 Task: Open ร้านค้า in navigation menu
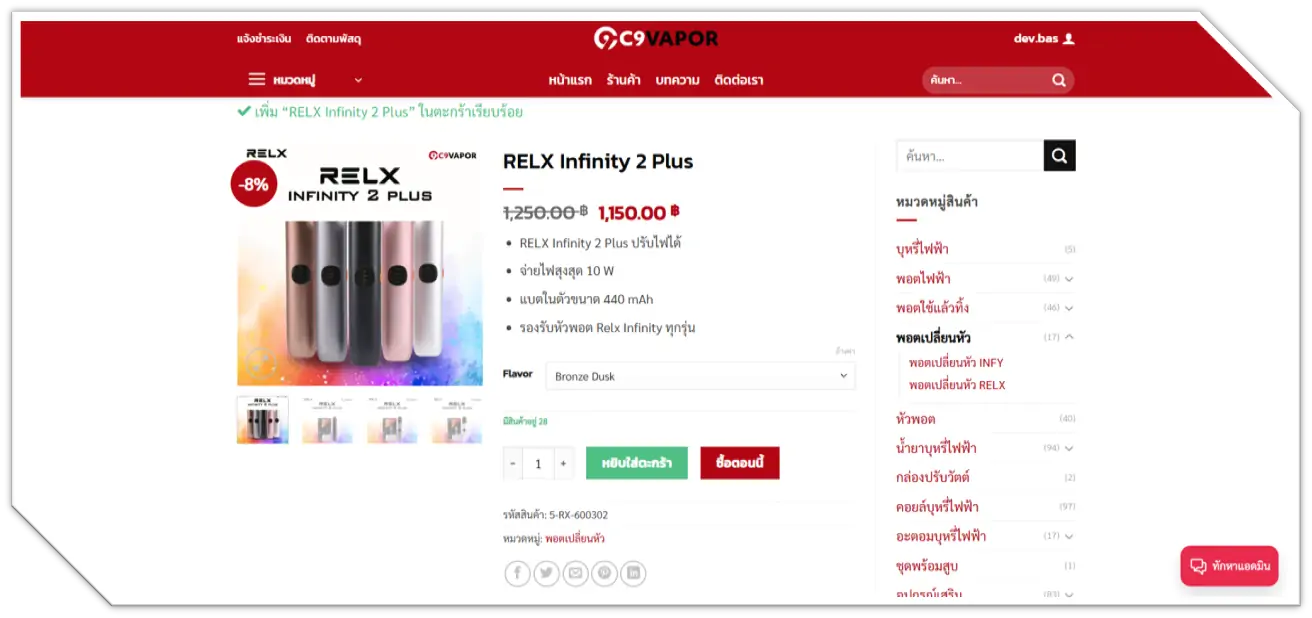(x=623, y=80)
